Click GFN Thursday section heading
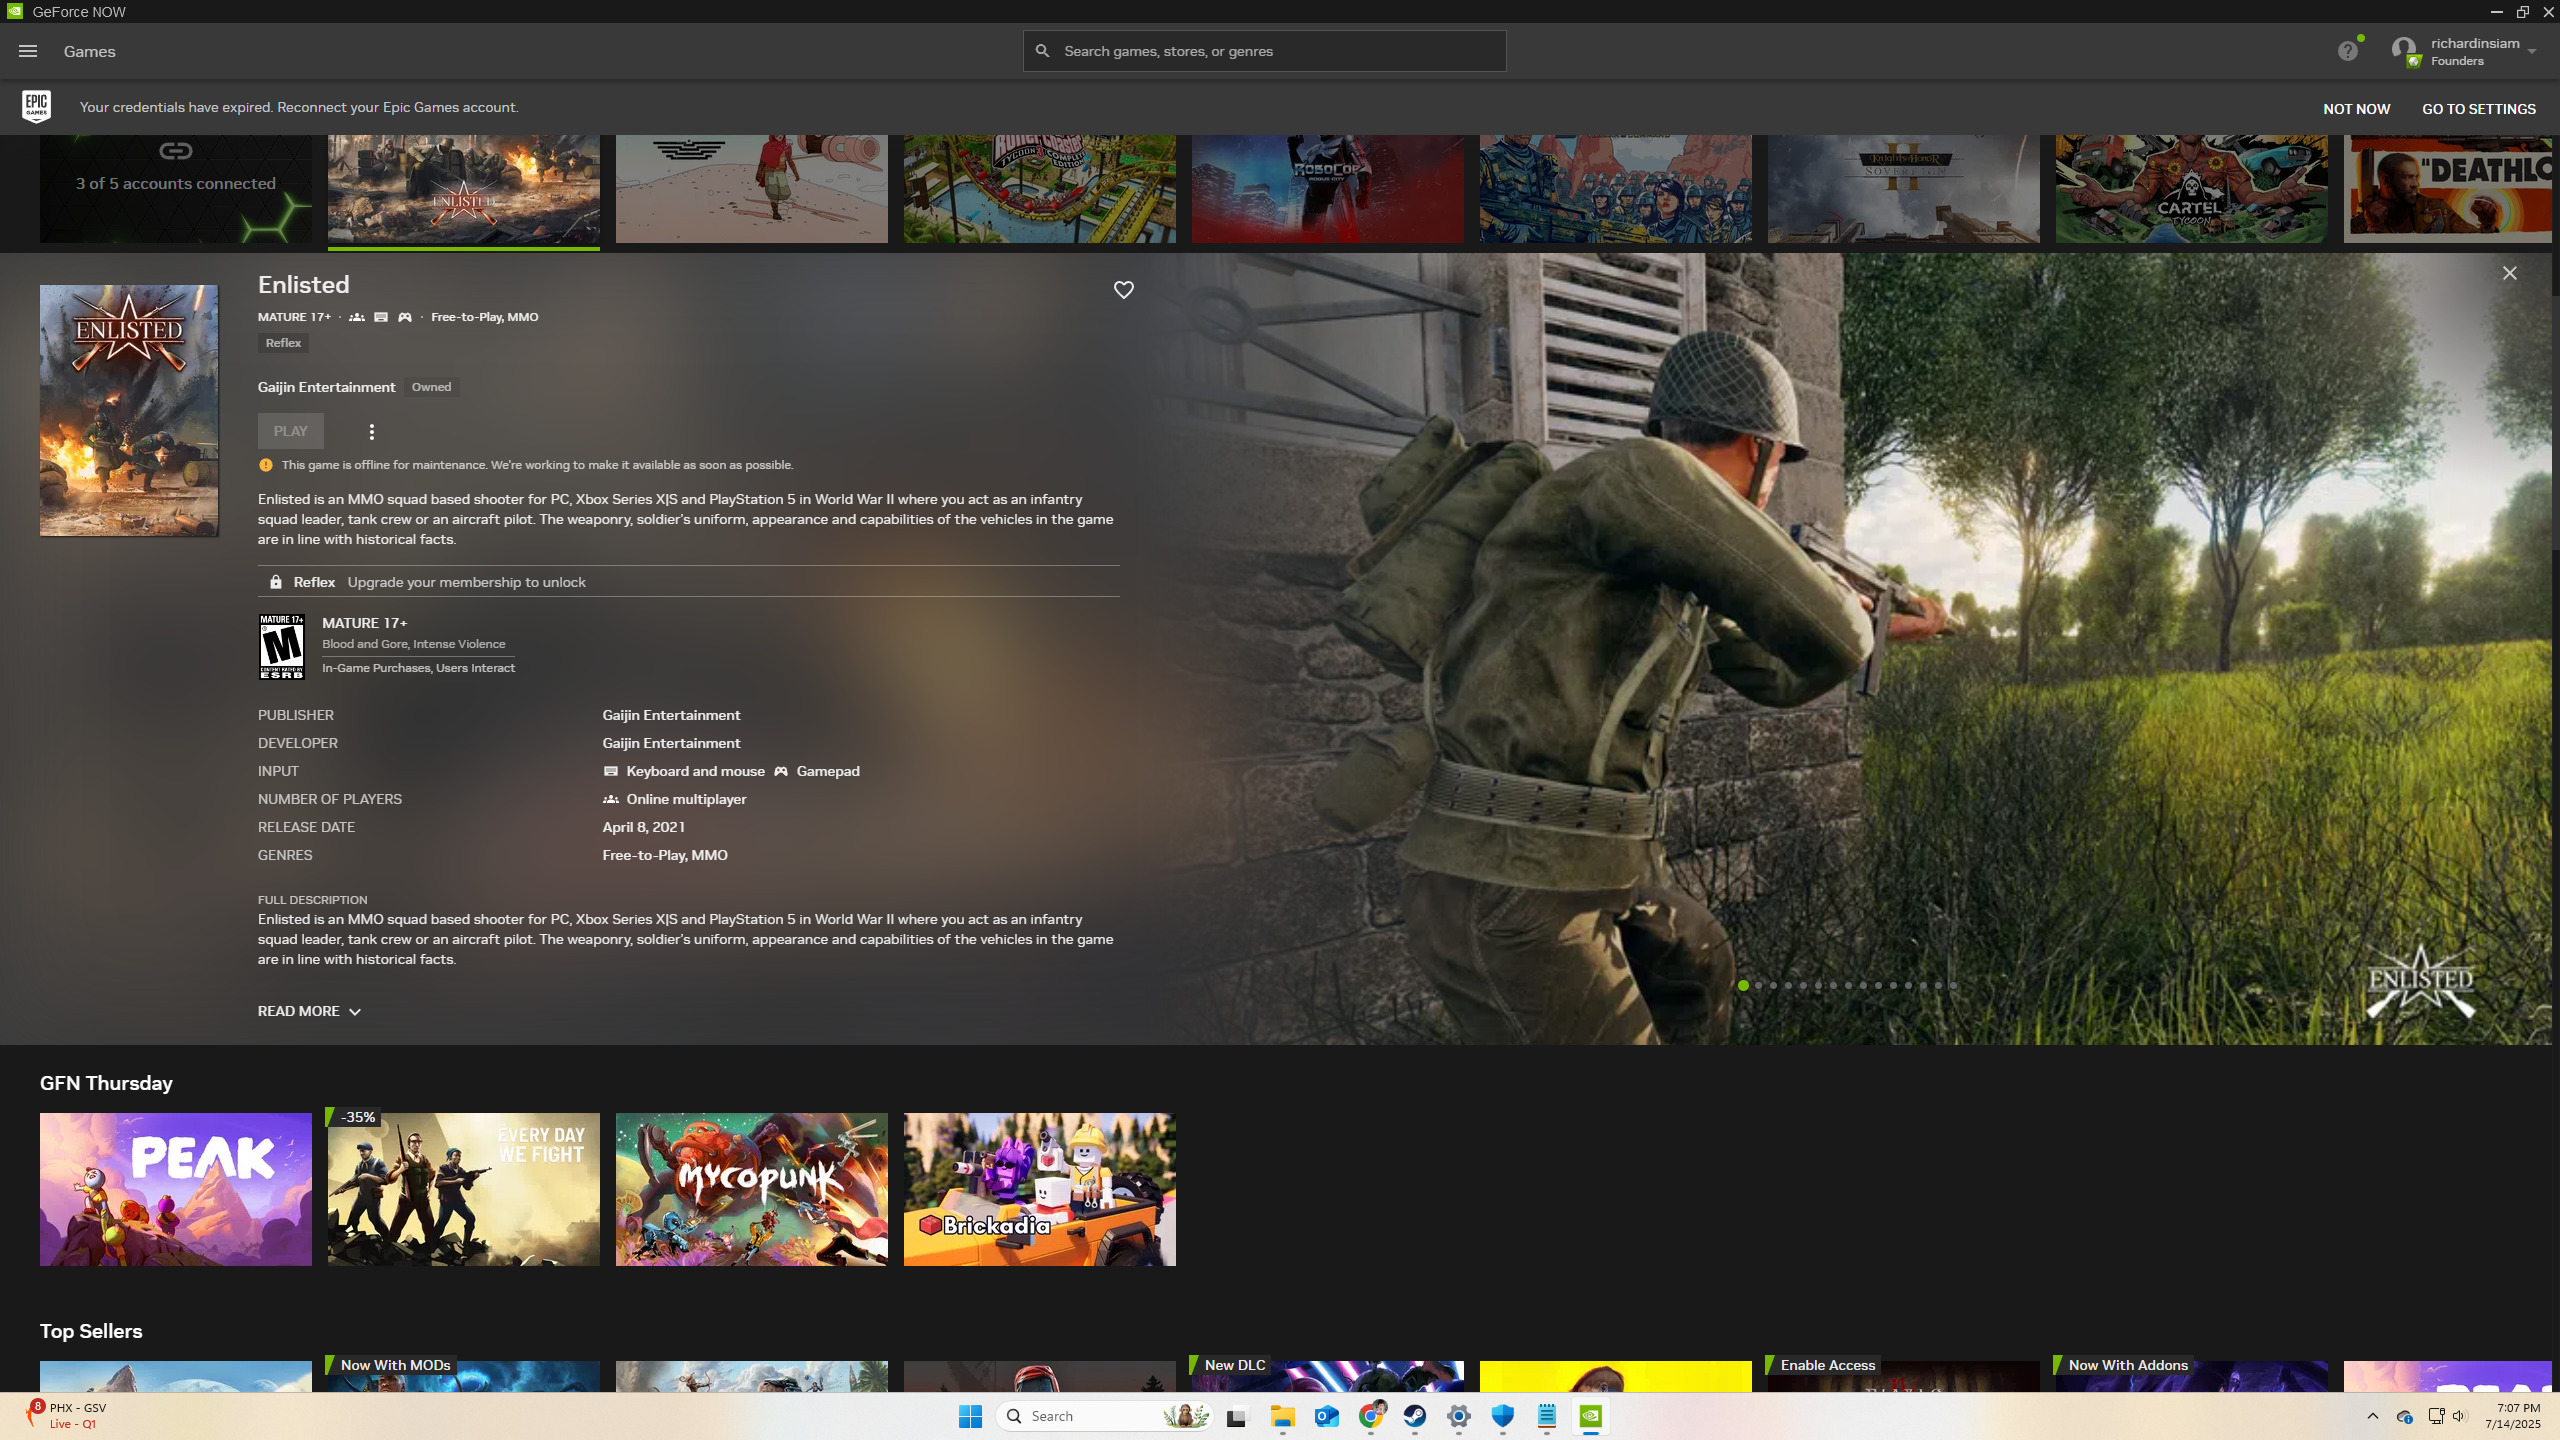 pyautogui.click(x=106, y=1083)
